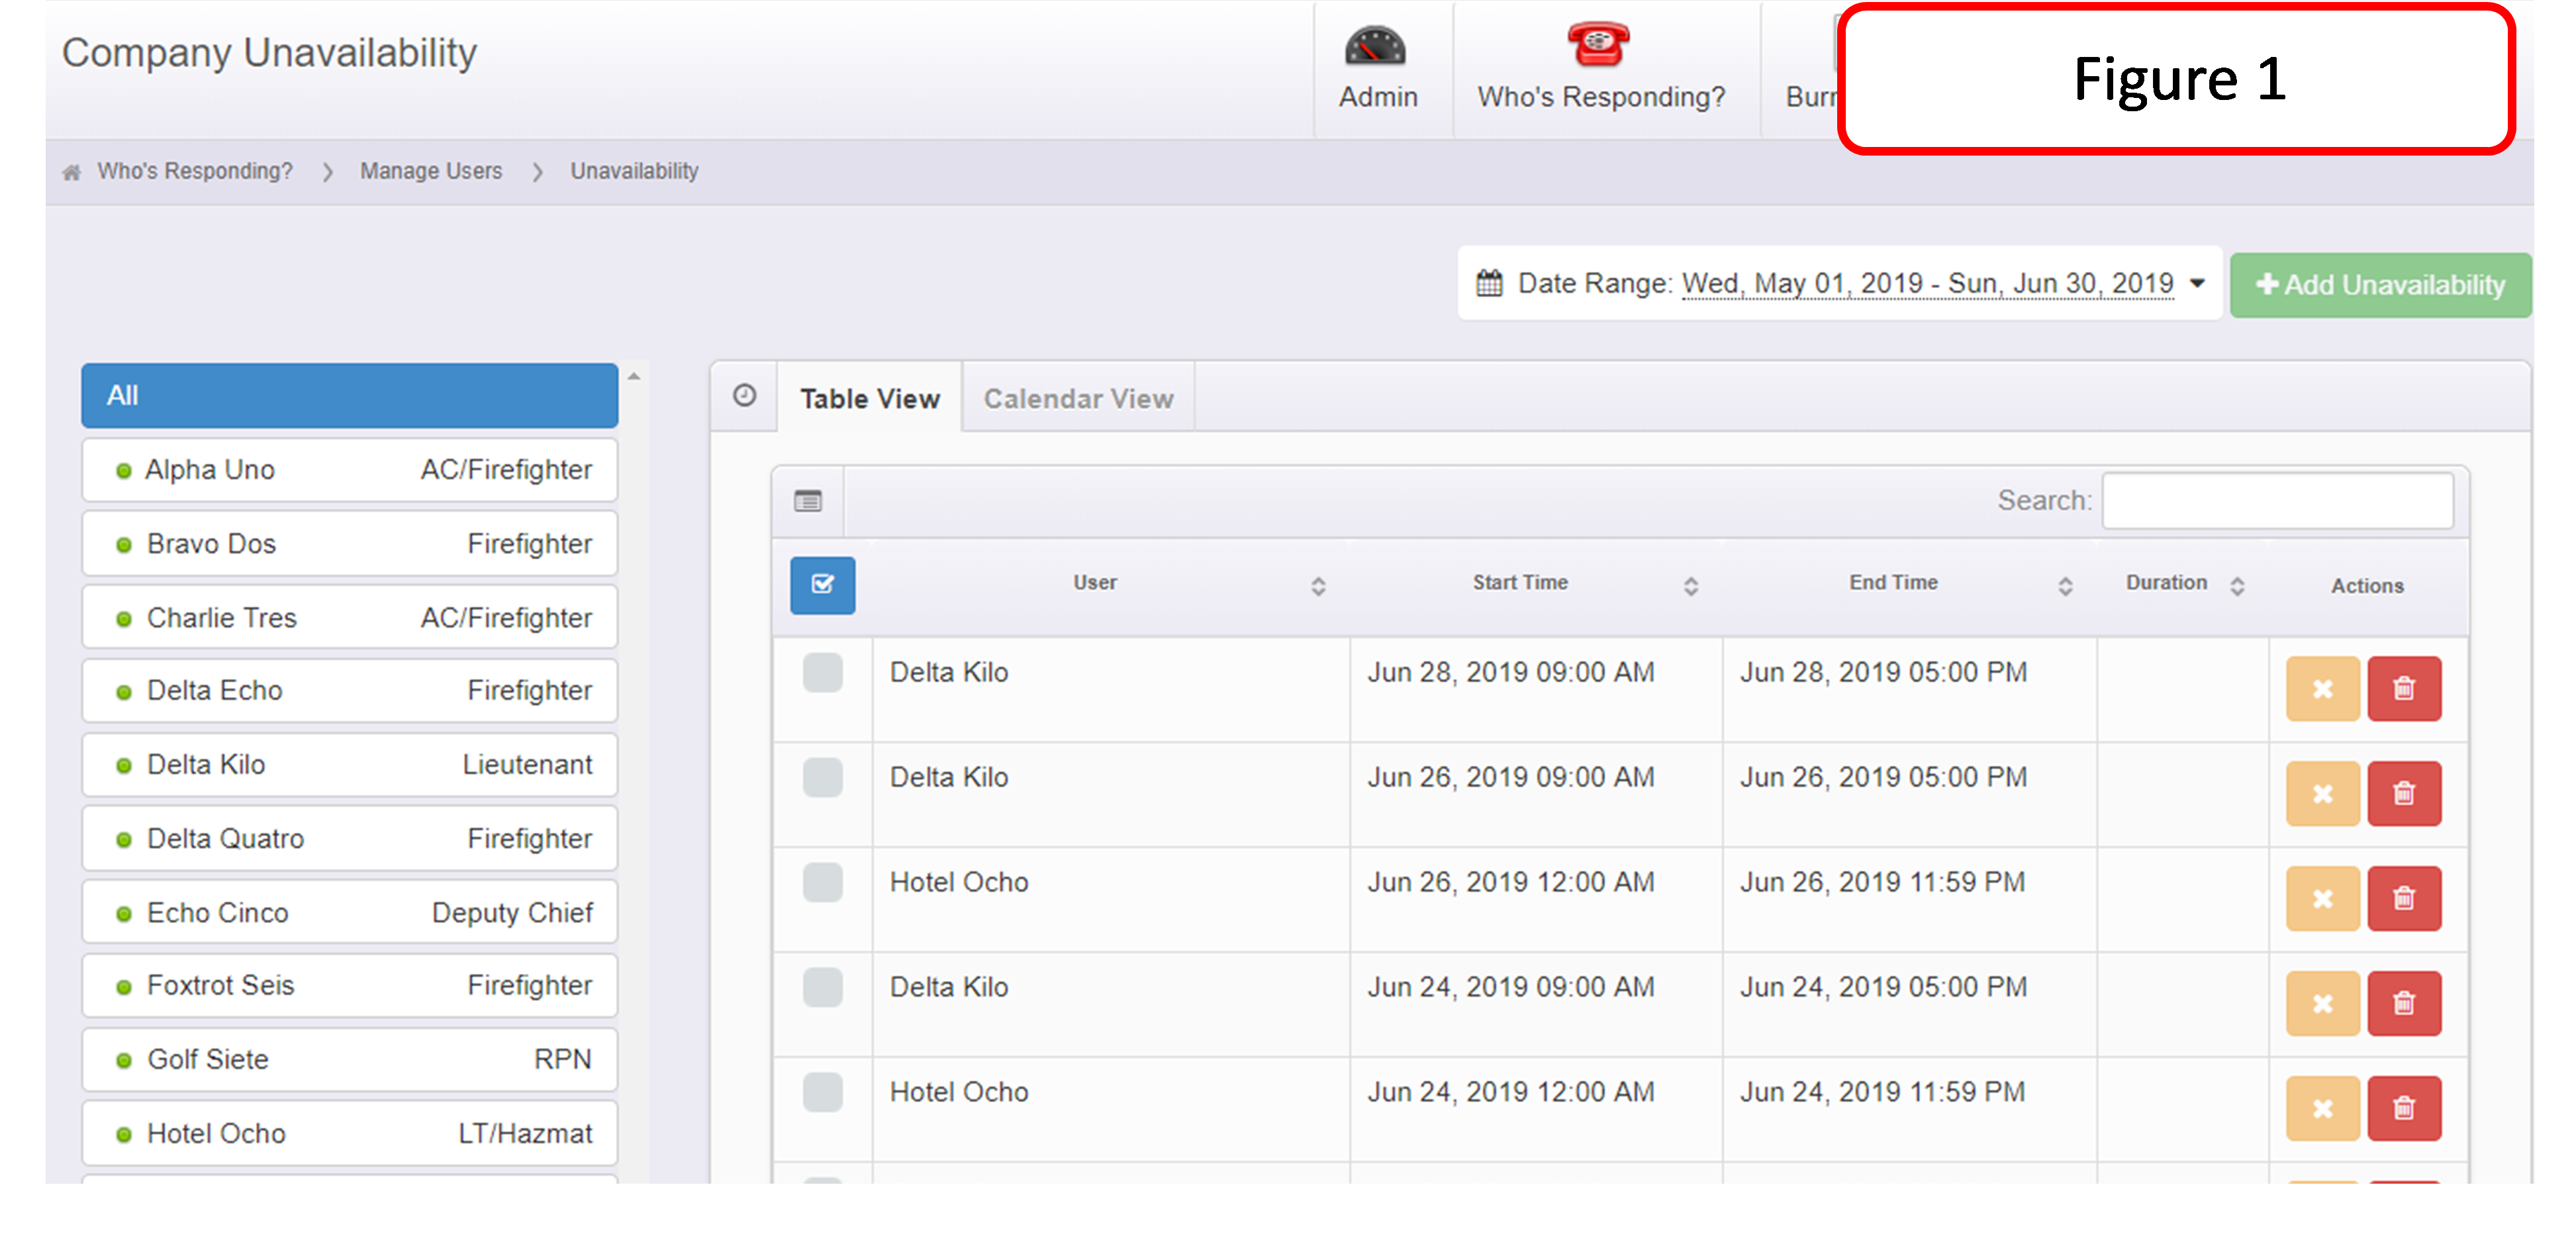Sort table by Start Time column arrows

1690,587
